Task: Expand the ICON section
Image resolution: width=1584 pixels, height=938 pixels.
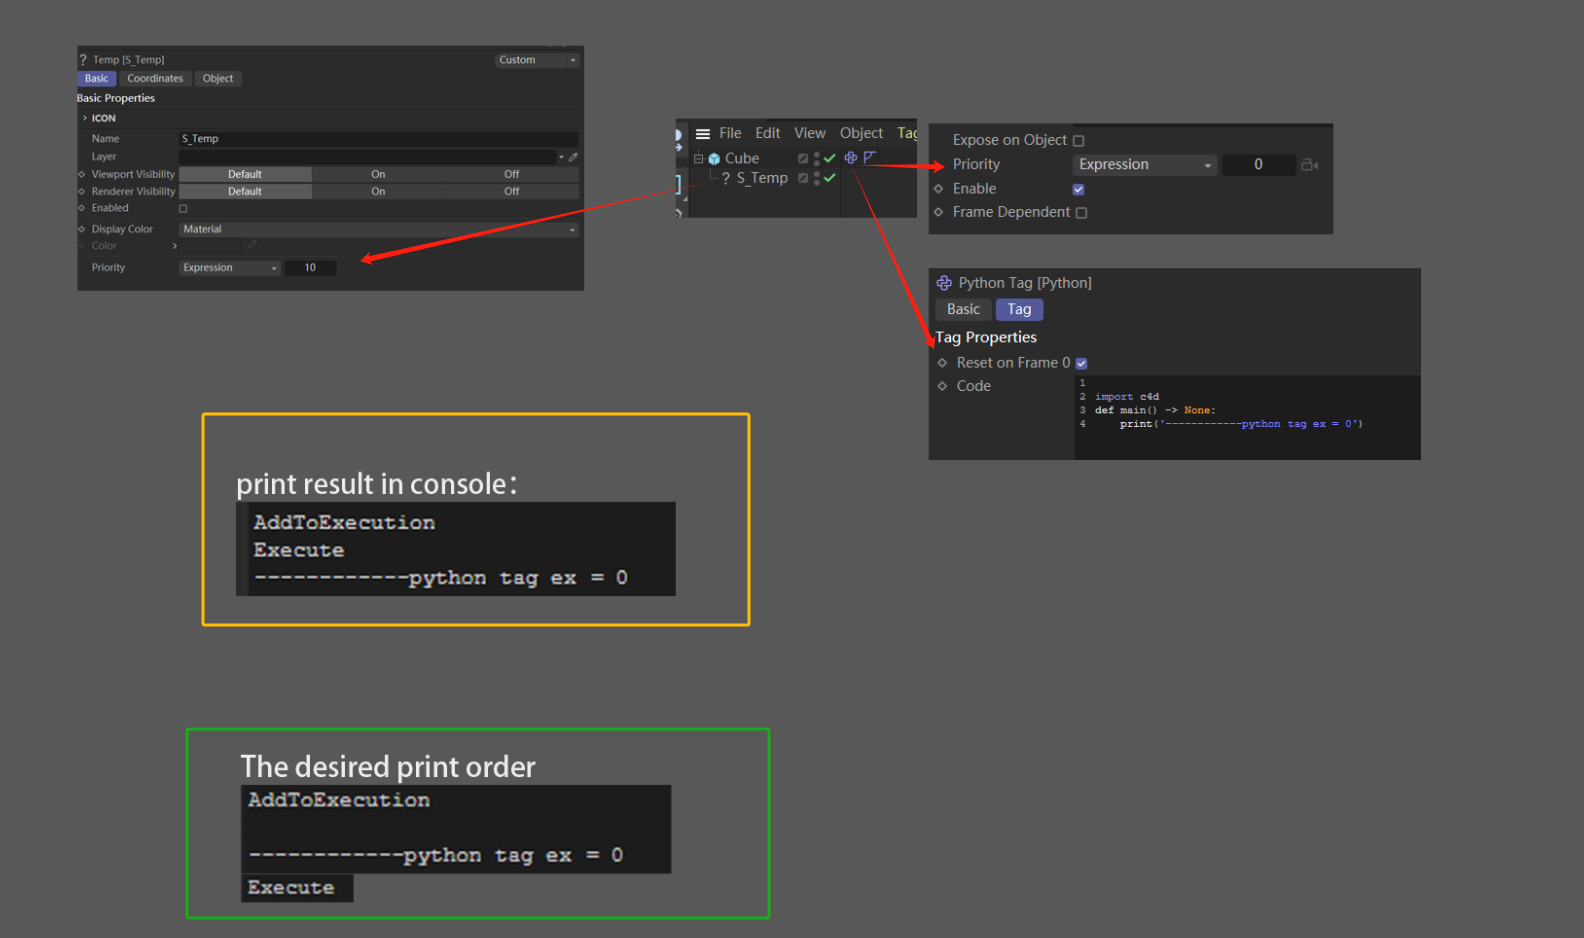Action: coord(85,118)
